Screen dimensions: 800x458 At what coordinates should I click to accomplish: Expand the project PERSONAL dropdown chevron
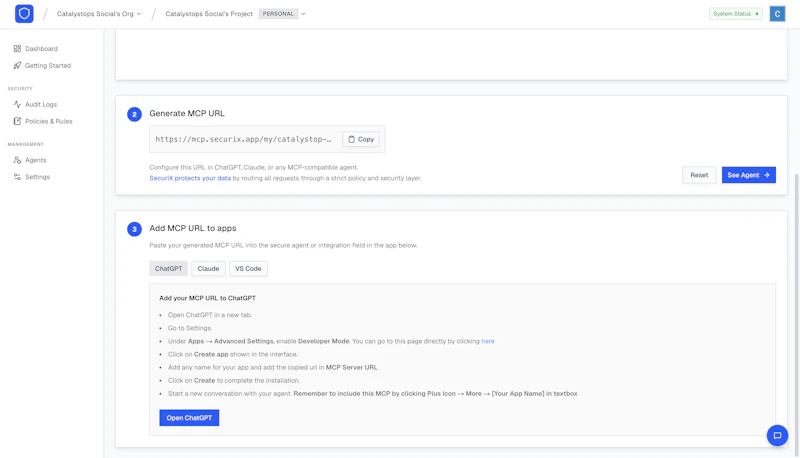coord(303,14)
